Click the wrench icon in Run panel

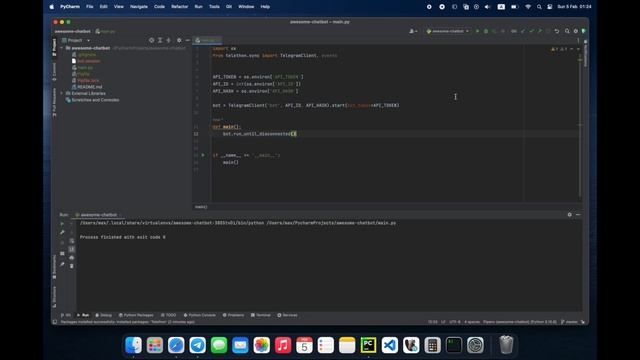tap(62, 232)
